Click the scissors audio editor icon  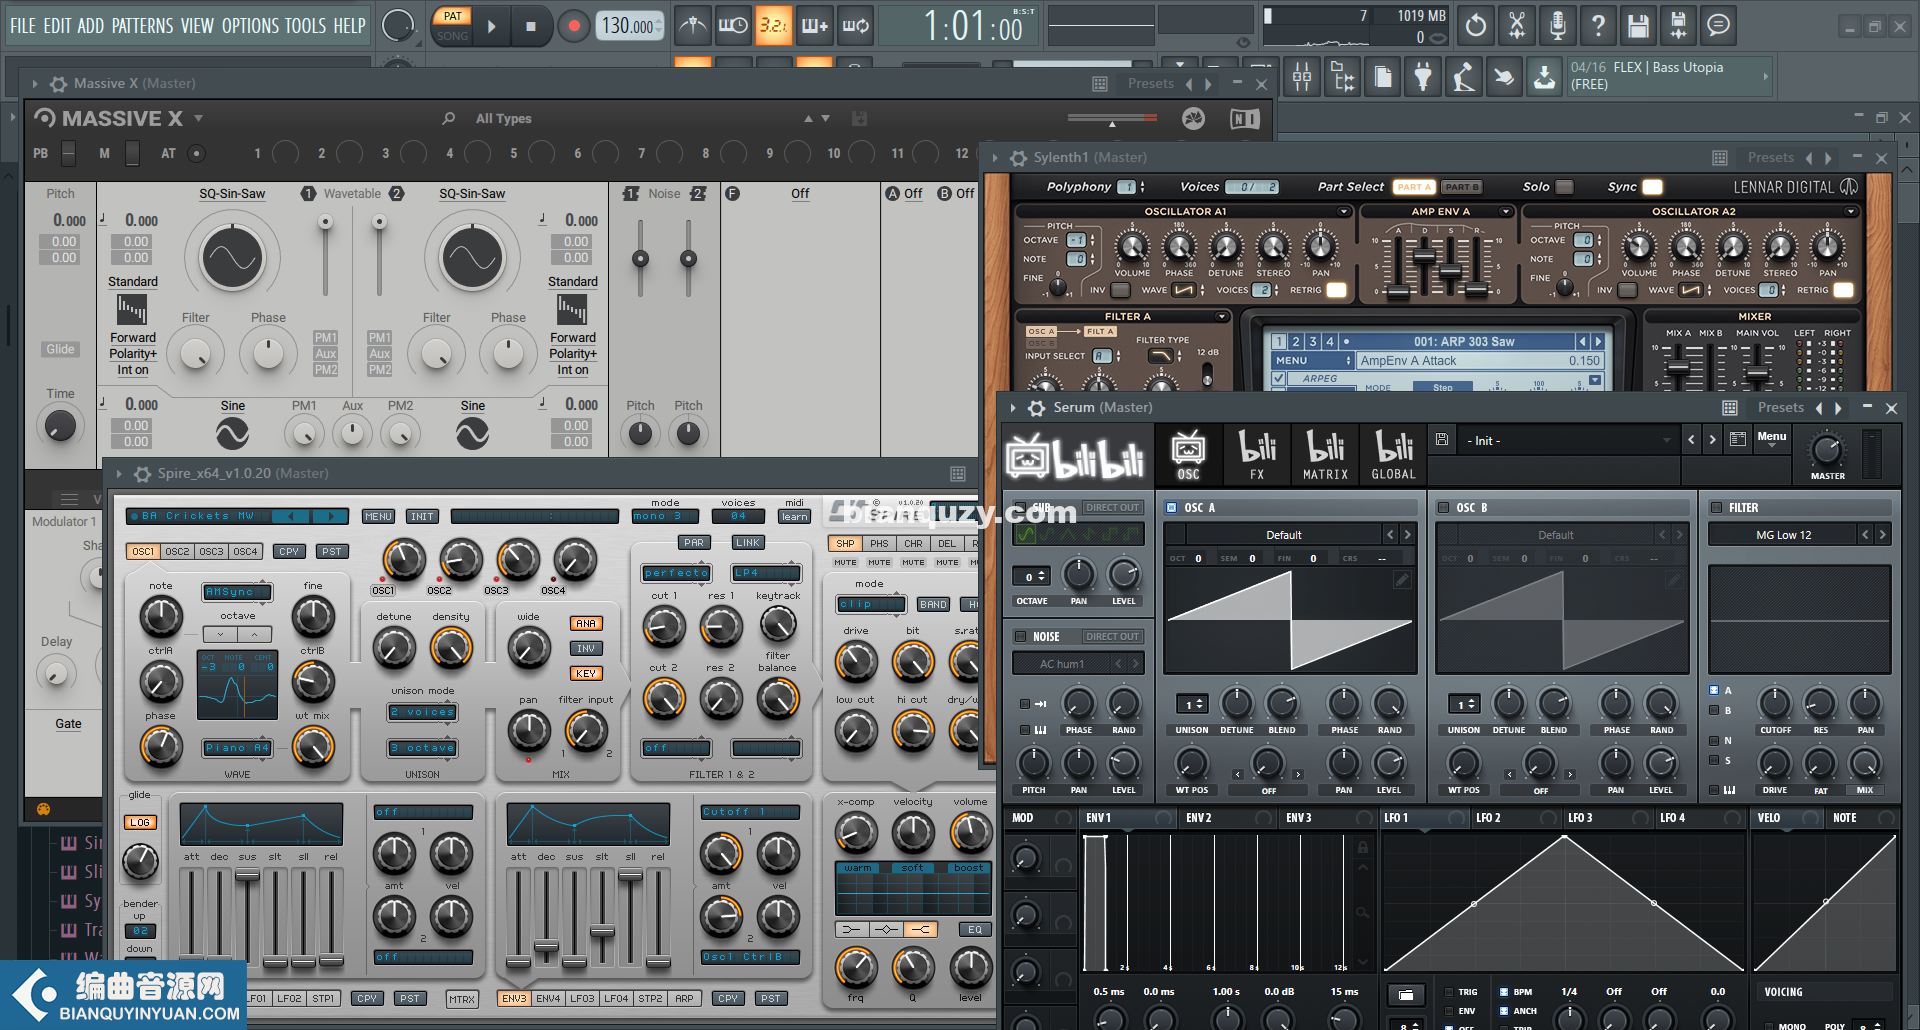coord(1517,26)
